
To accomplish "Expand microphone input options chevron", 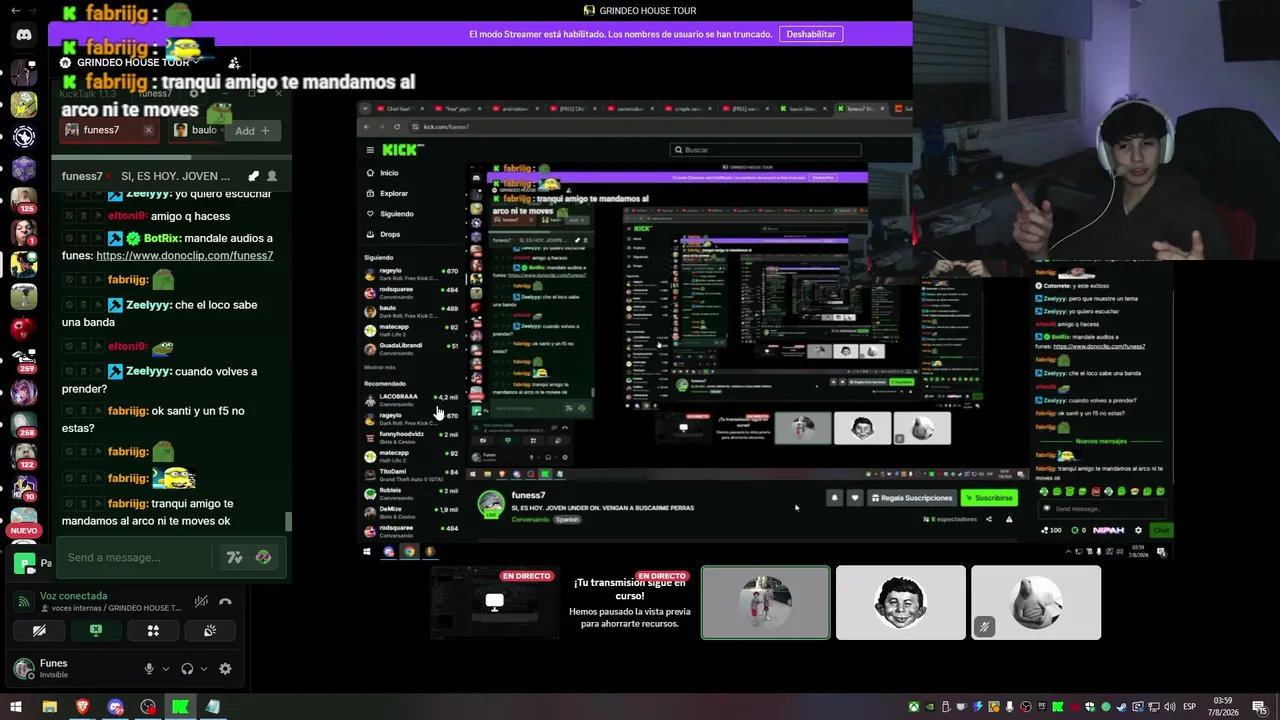I will [165, 669].
